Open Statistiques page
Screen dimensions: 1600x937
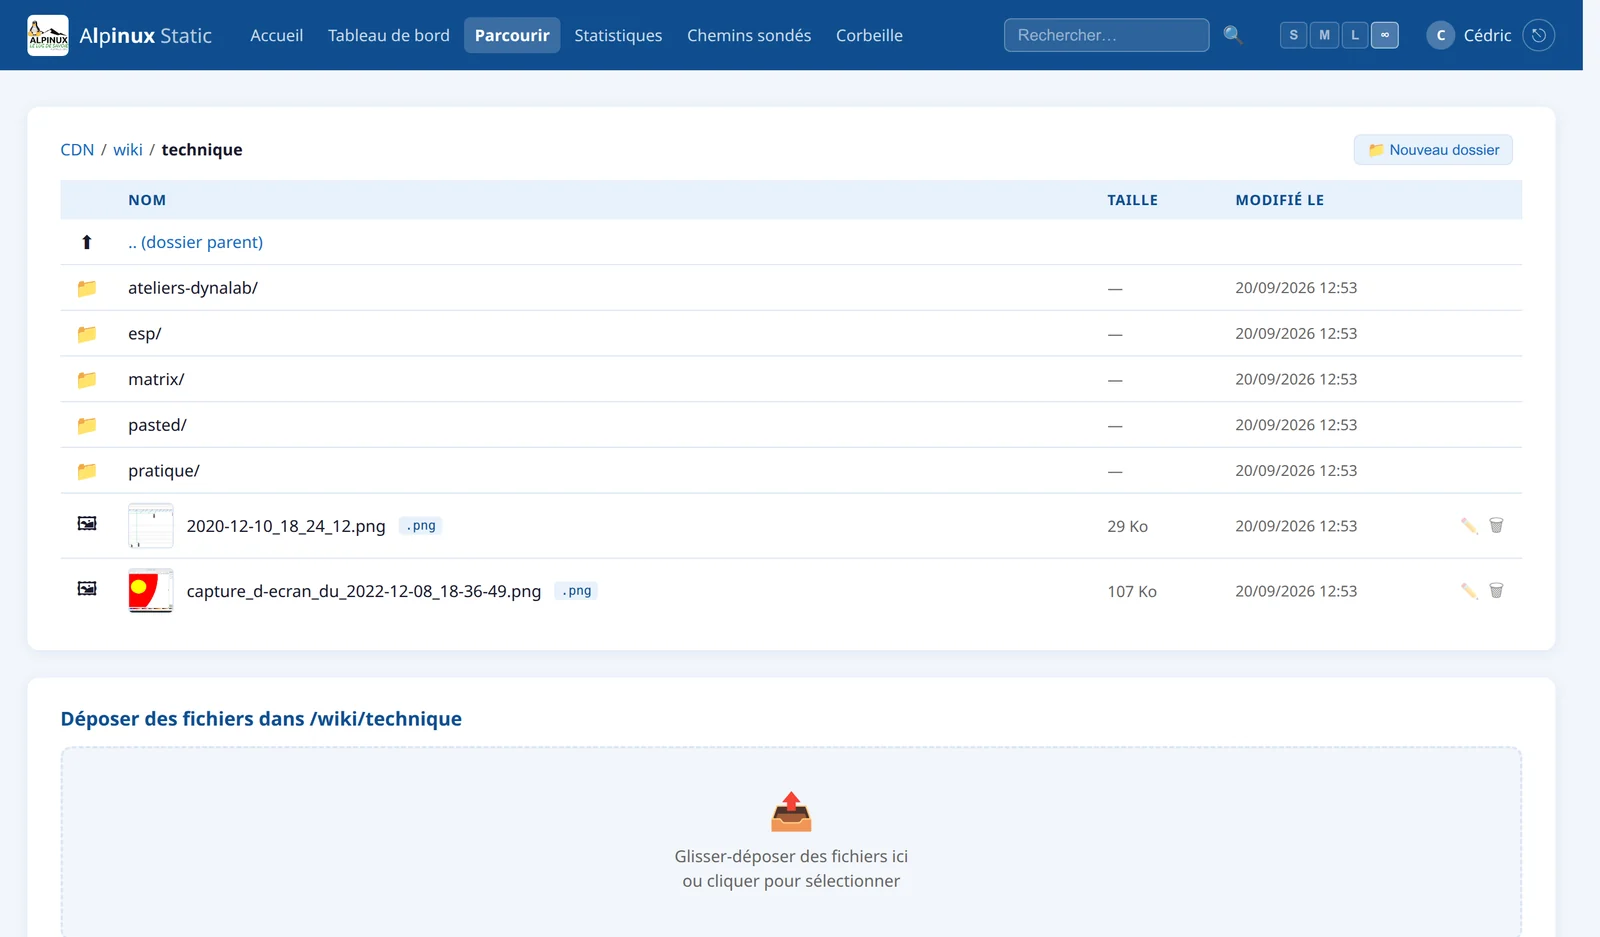[618, 35]
